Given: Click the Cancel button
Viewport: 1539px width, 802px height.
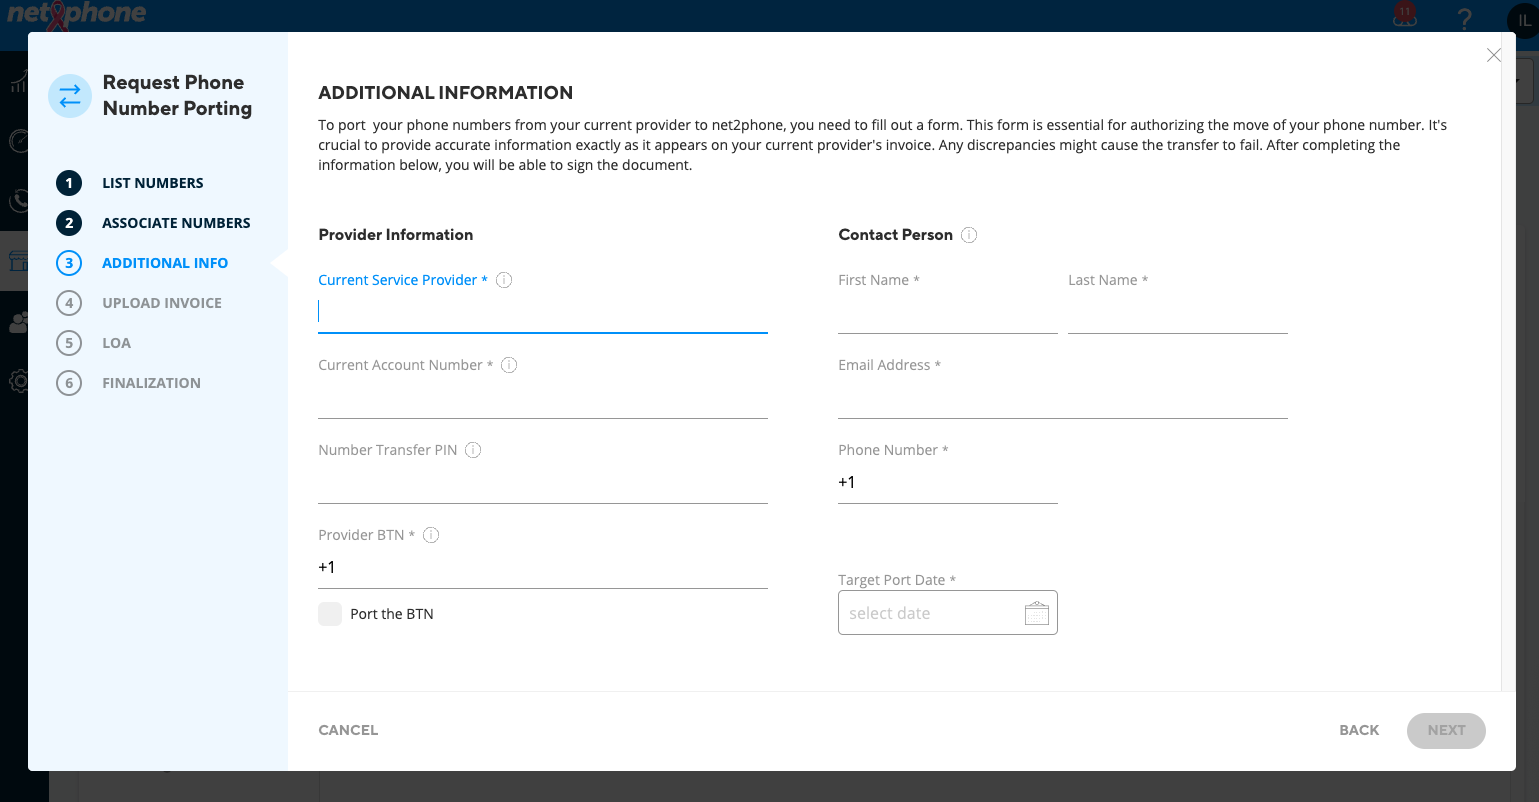Looking at the screenshot, I should tap(348, 730).
